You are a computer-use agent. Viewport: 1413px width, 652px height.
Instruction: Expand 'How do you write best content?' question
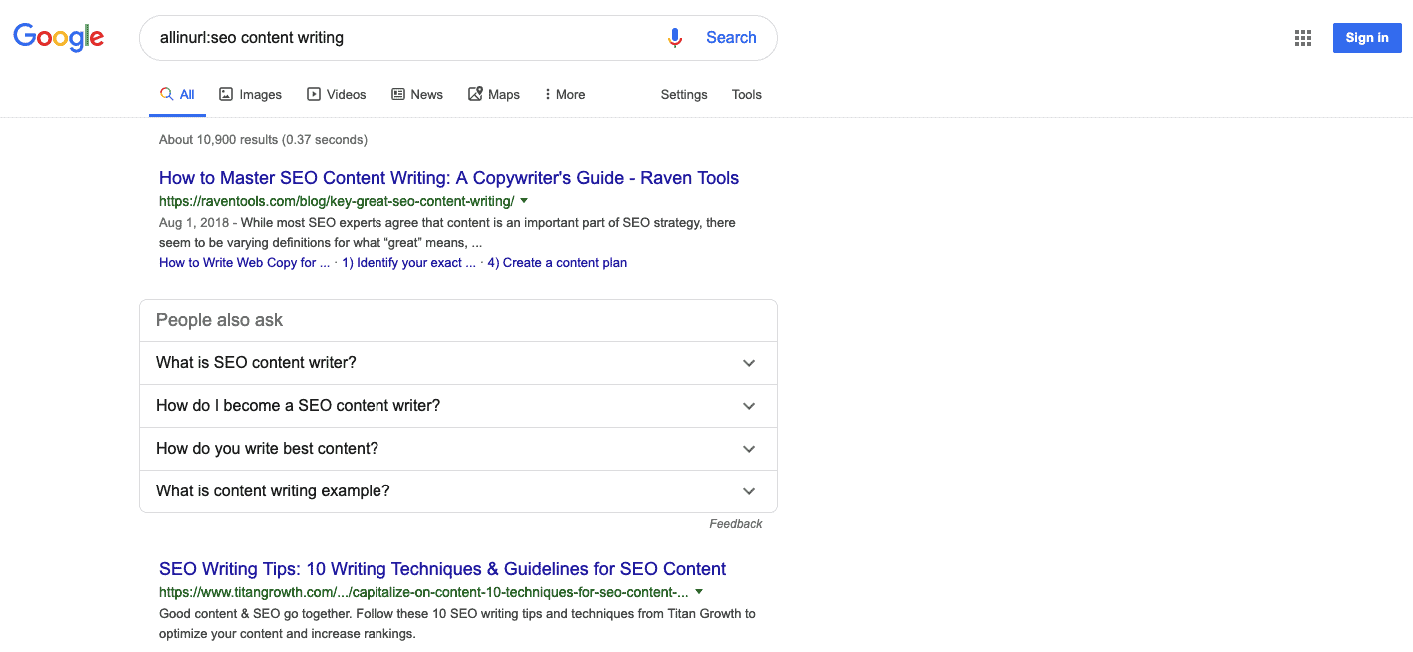point(748,448)
